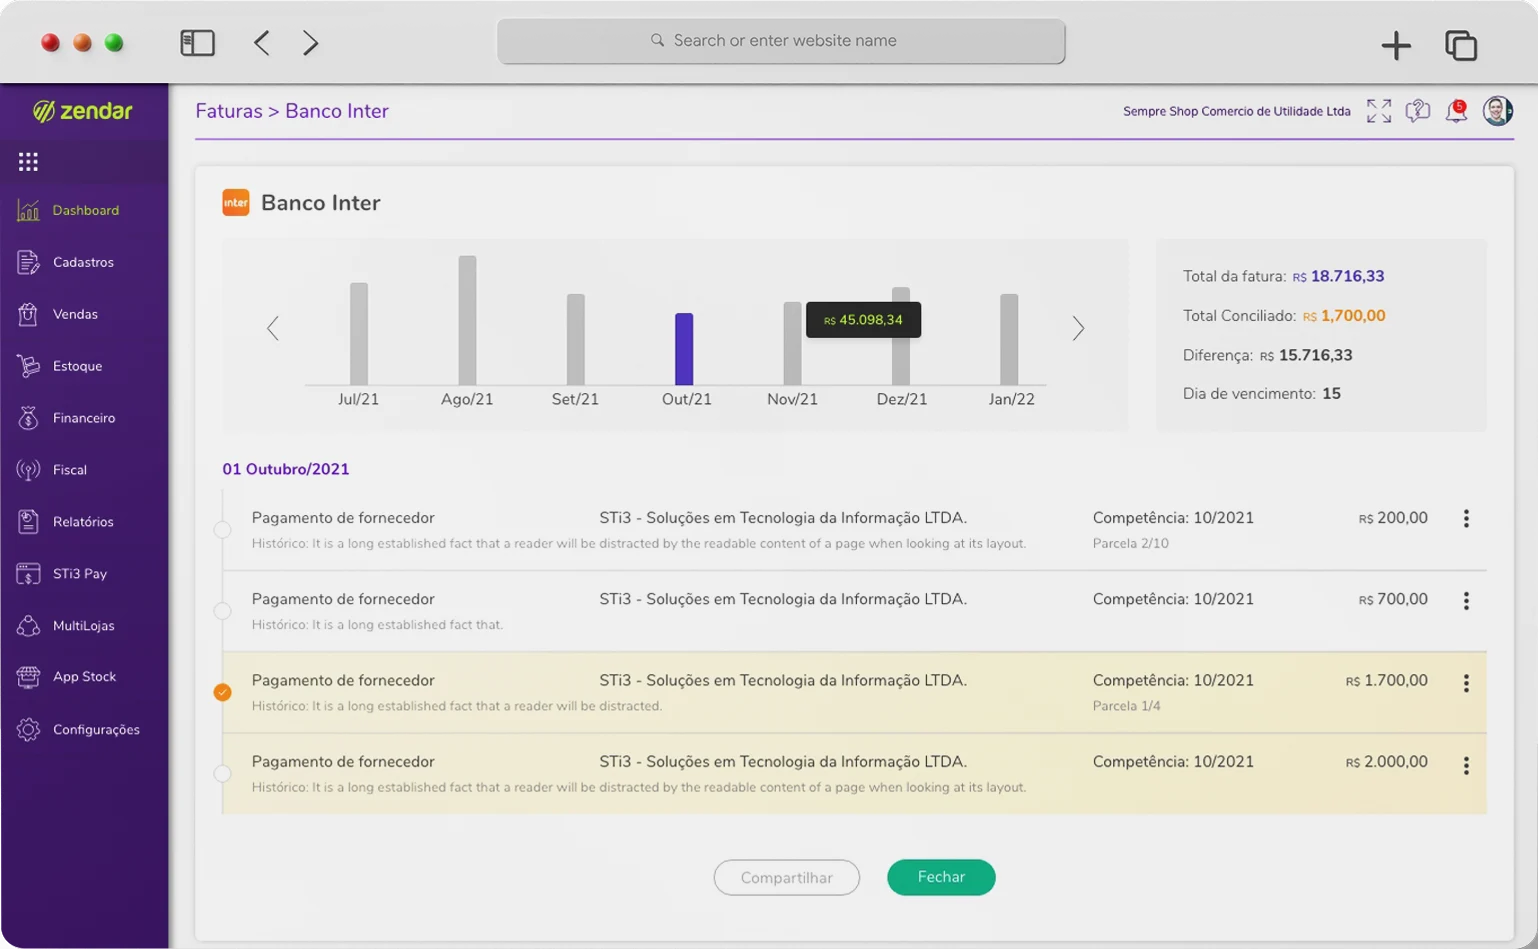Screen dimensions: 1538x949
Task: Select the Ago/21 bar in chart
Action: [x=467, y=320]
